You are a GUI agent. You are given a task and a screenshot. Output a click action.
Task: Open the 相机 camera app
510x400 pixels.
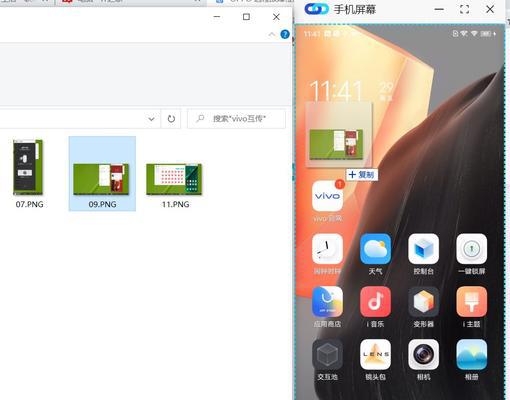423,355
